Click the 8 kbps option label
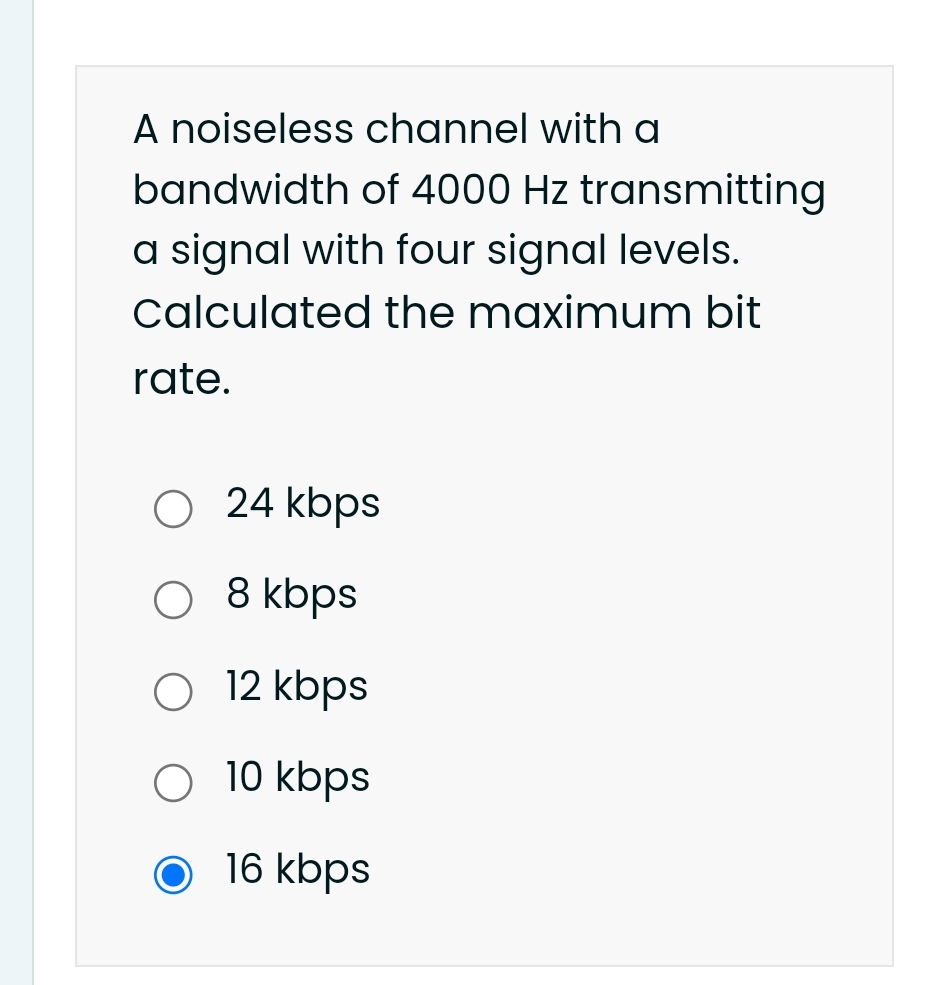This screenshot has width=928, height=985. click(290, 595)
